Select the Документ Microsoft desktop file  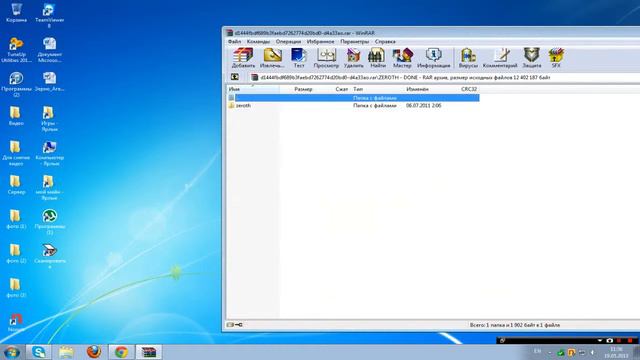pos(49,50)
